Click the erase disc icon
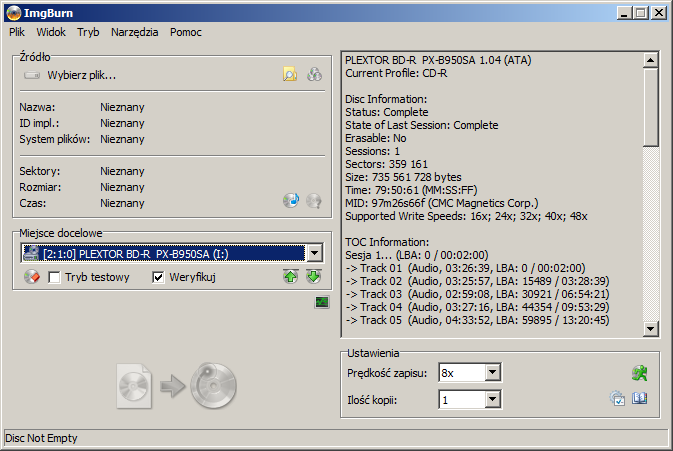 point(32,277)
